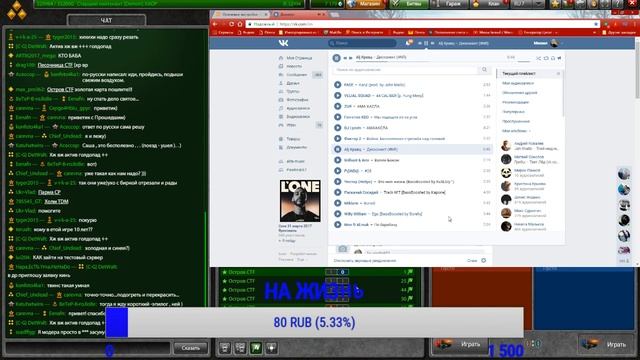Open Магазин in the game top bar
The image size is (640, 360).
(366, 4)
